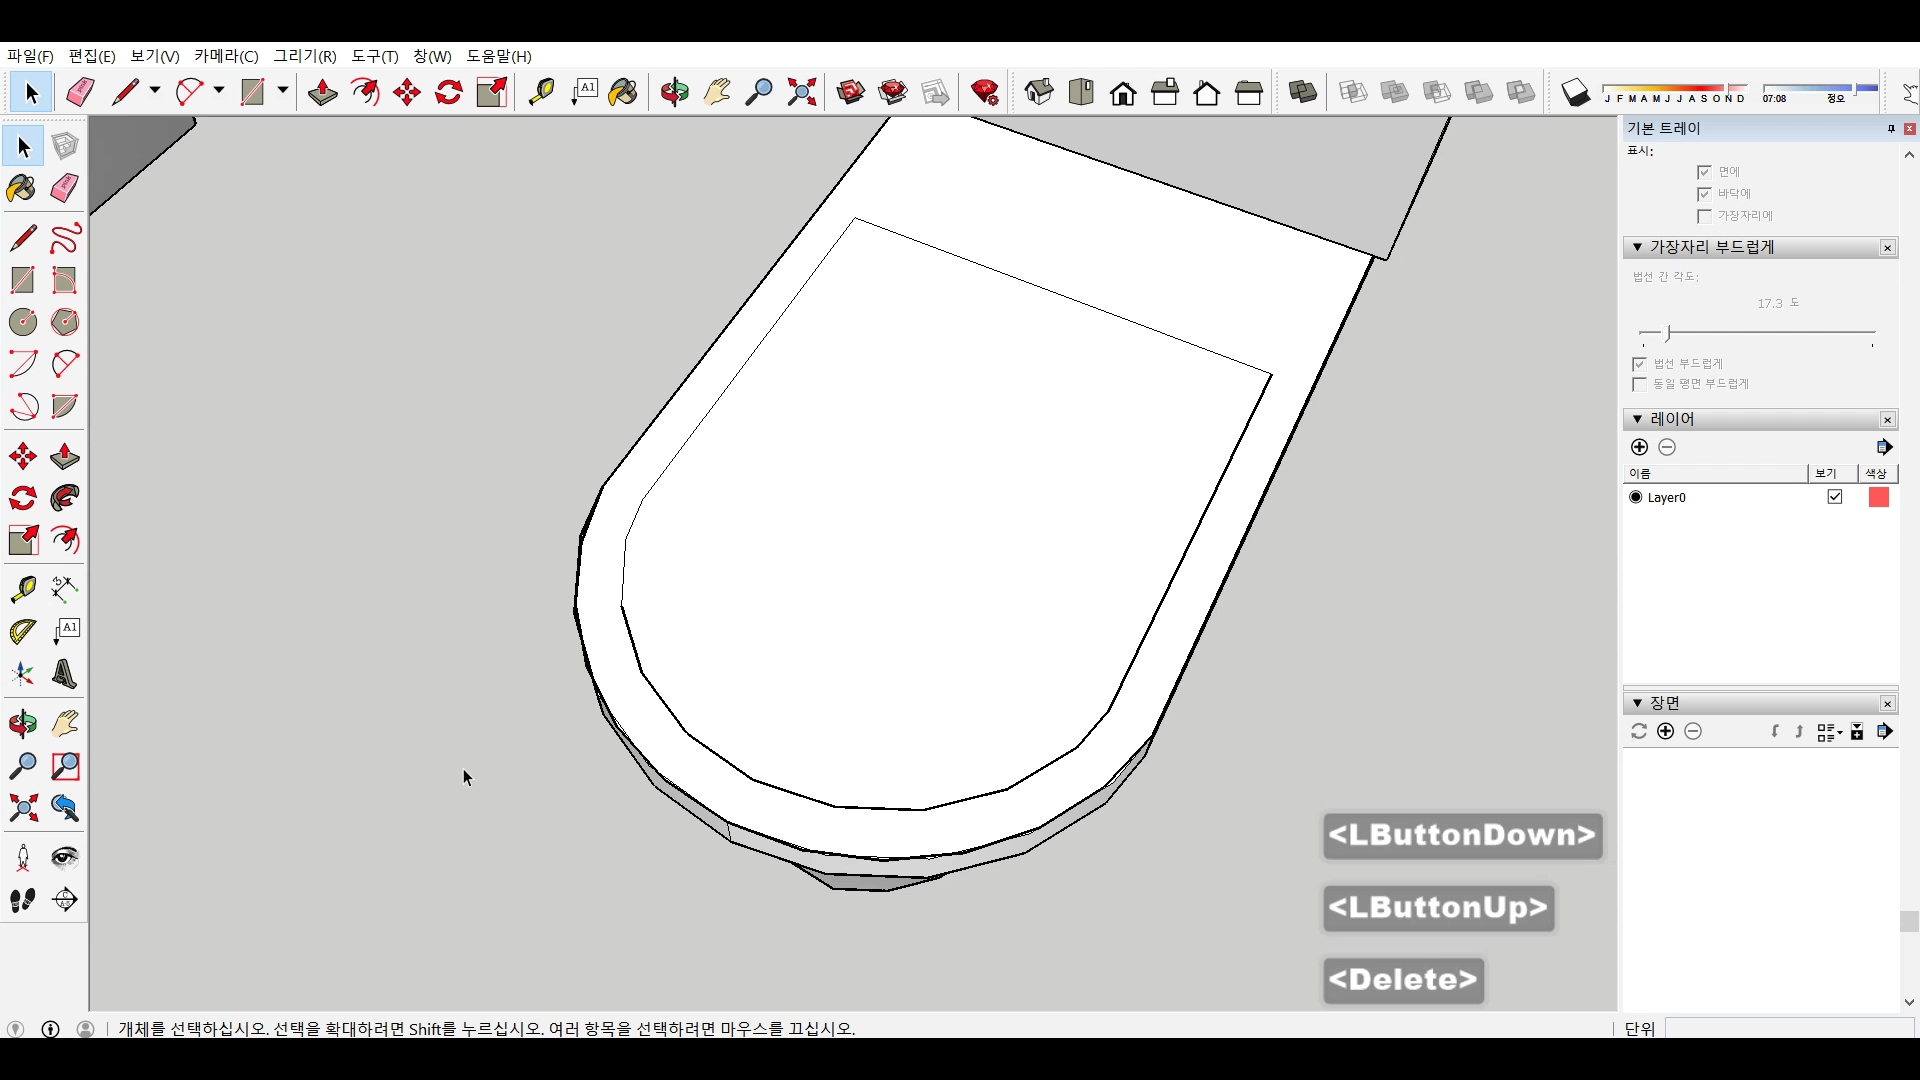This screenshot has height=1080, width=1920.
Task: Collapse the 레이어 panel
Action: 1637,419
